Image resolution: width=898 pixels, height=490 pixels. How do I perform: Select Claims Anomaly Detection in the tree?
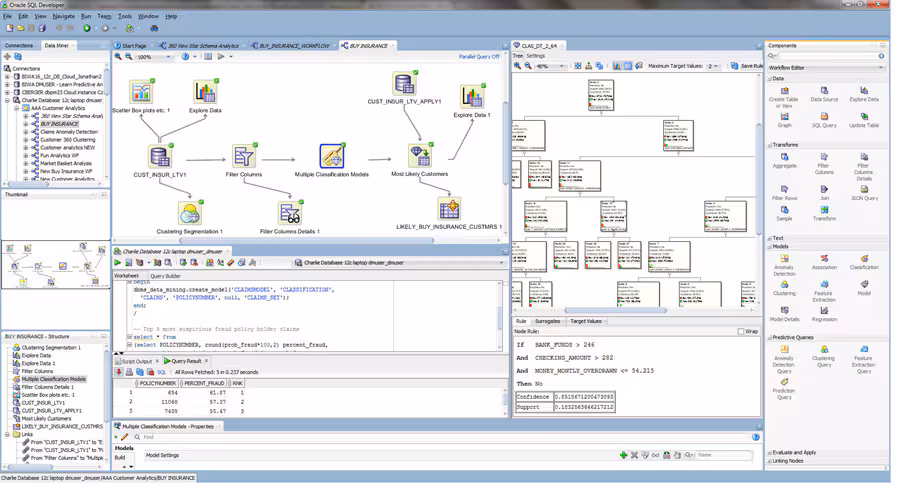point(69,132)
